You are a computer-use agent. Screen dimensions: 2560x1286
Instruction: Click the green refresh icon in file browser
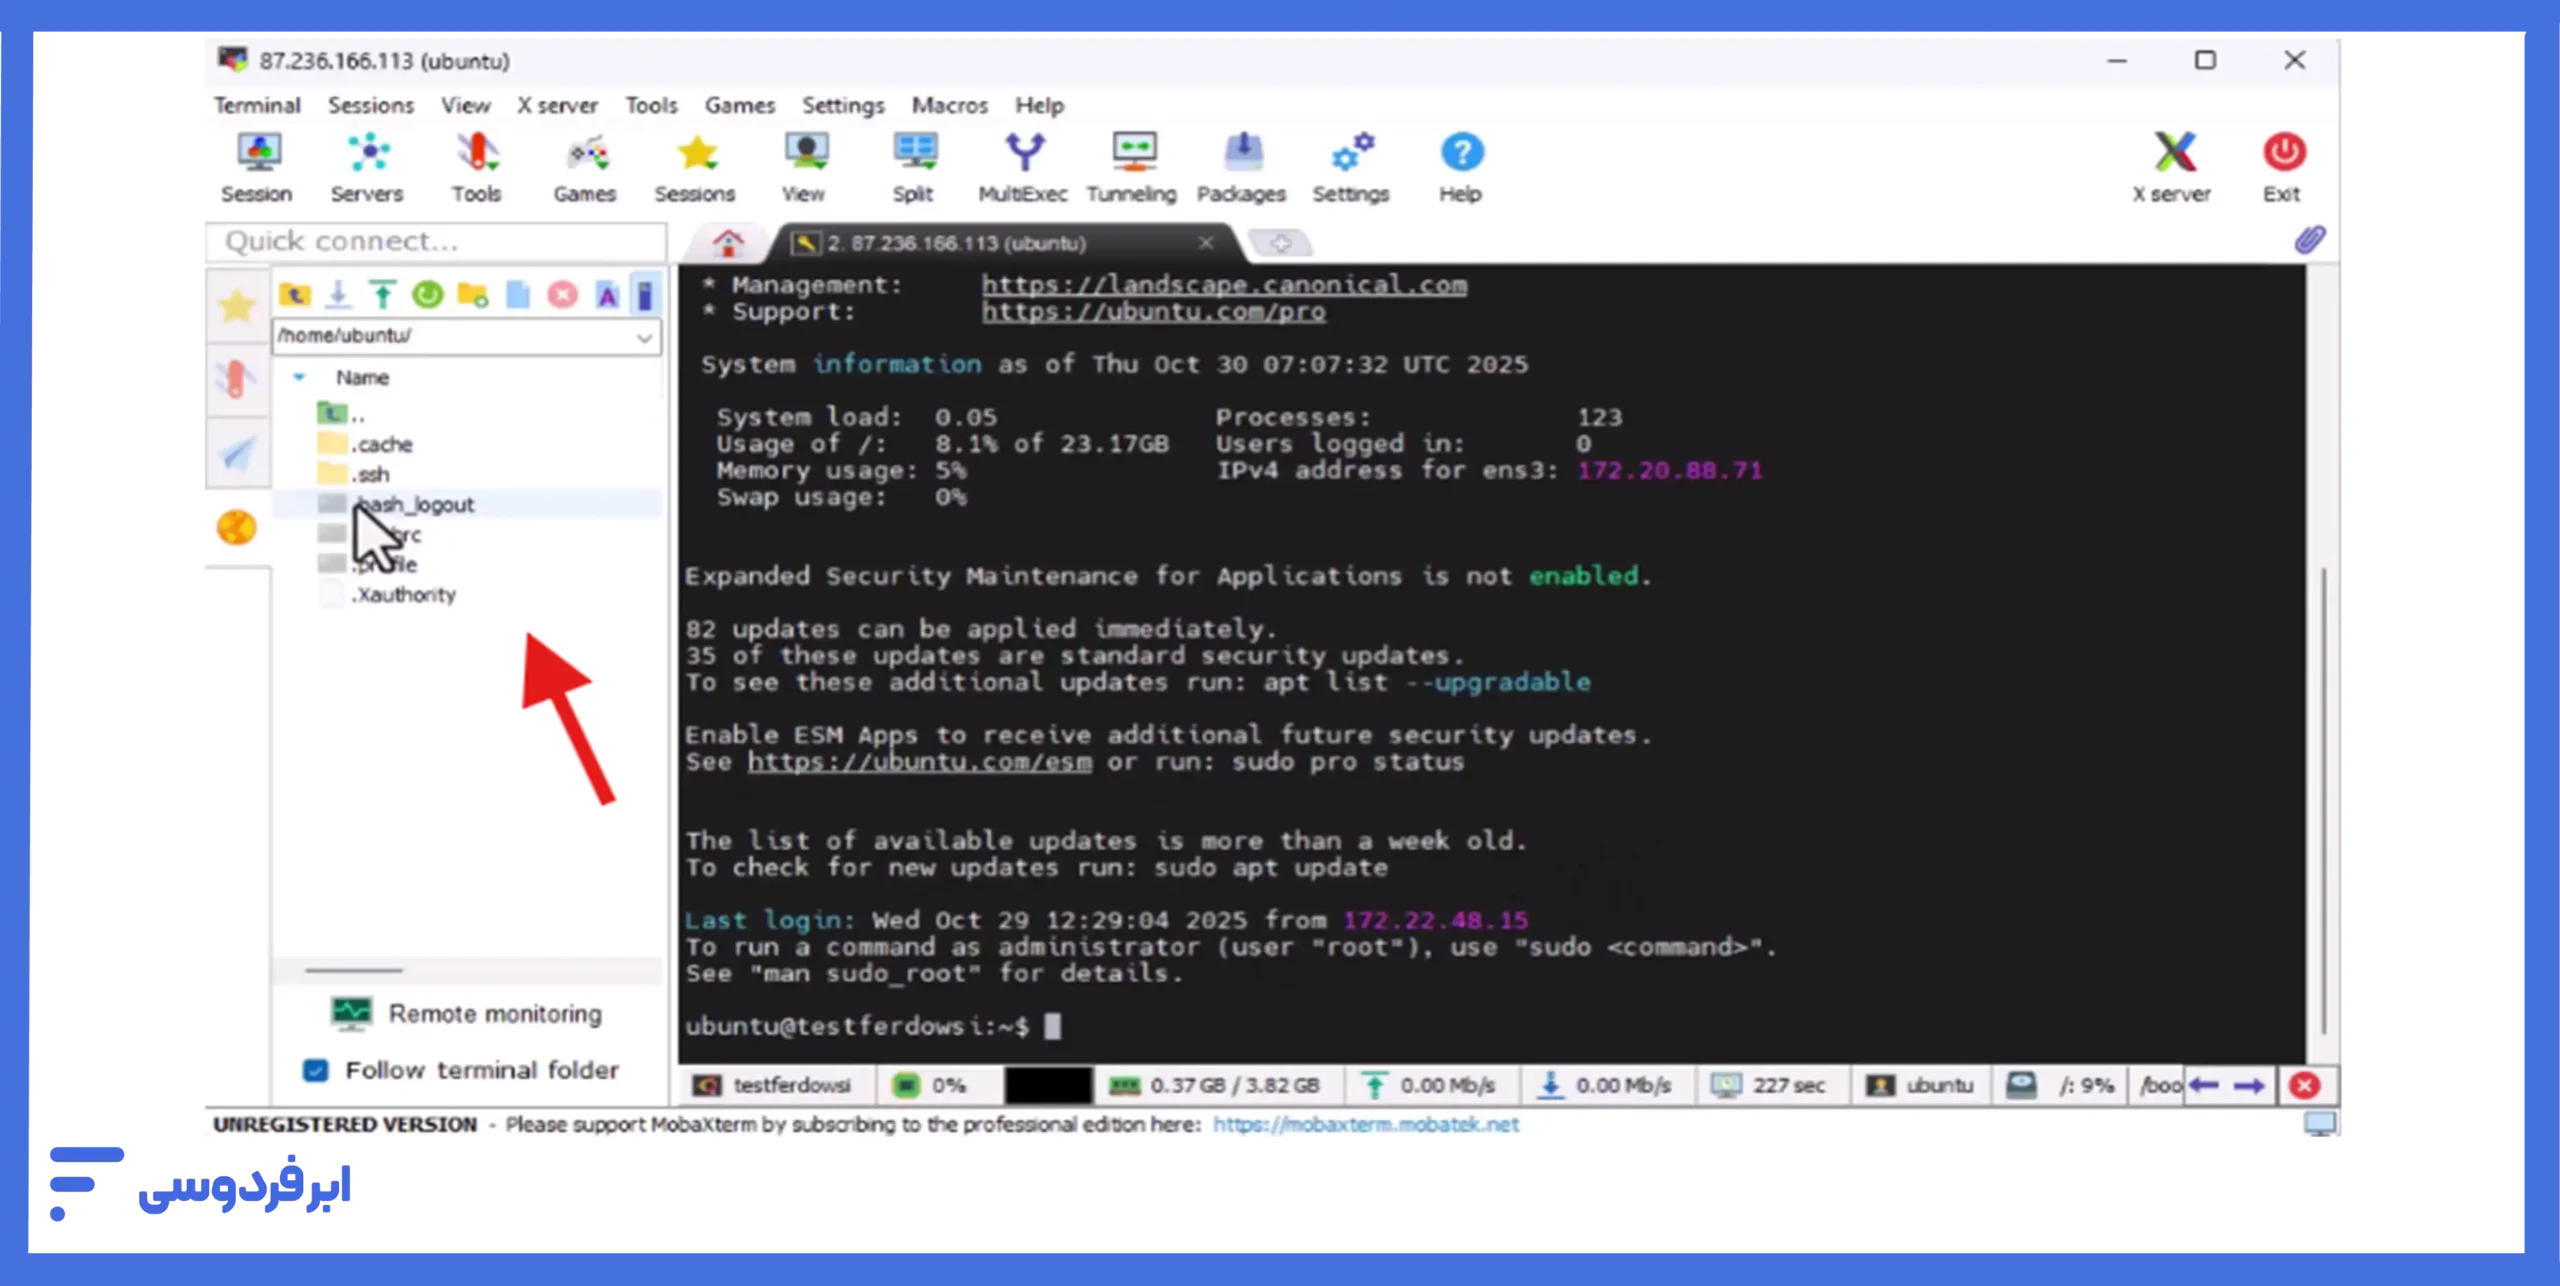(x=427, y=295)
